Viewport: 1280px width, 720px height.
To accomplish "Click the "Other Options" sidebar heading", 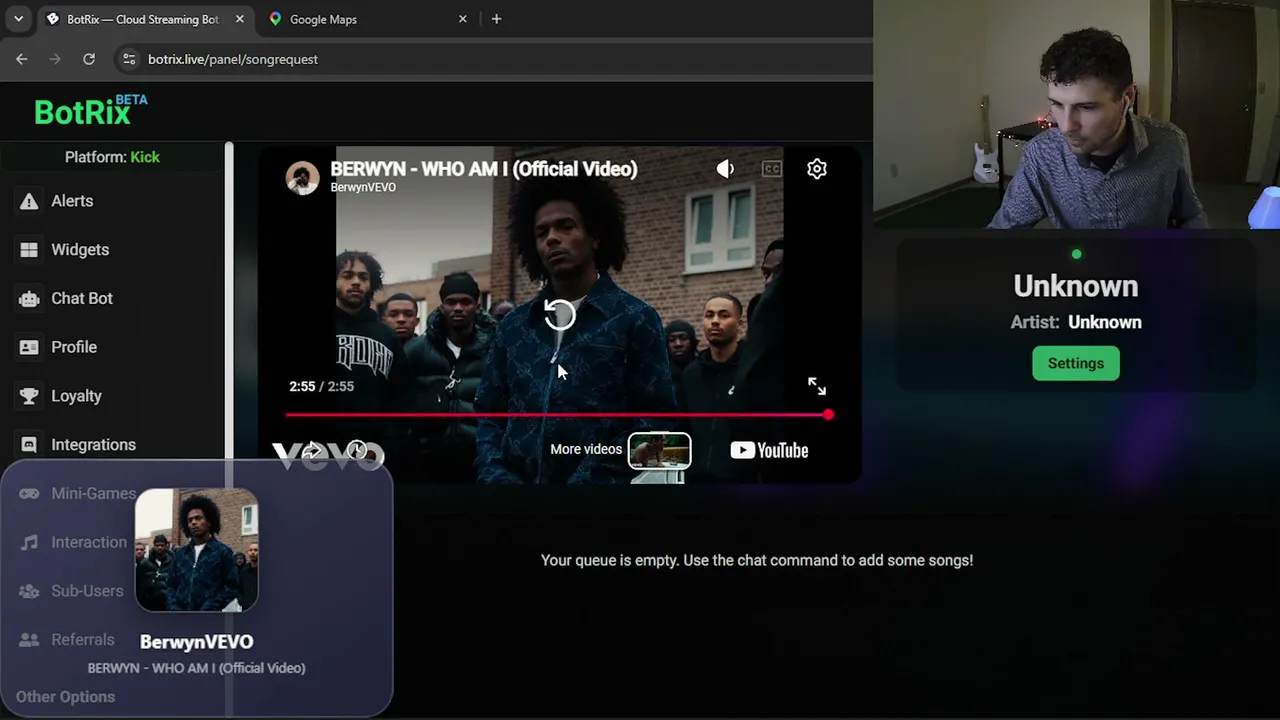I will 65,697.
